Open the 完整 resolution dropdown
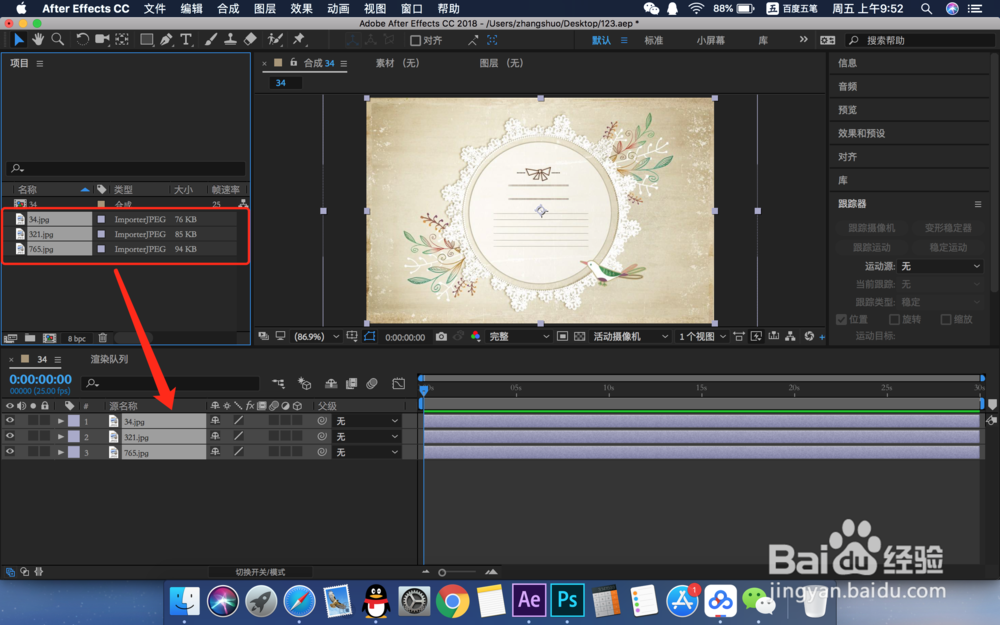The height and width of the screenshot is (625, 1000). coord(518,337)
